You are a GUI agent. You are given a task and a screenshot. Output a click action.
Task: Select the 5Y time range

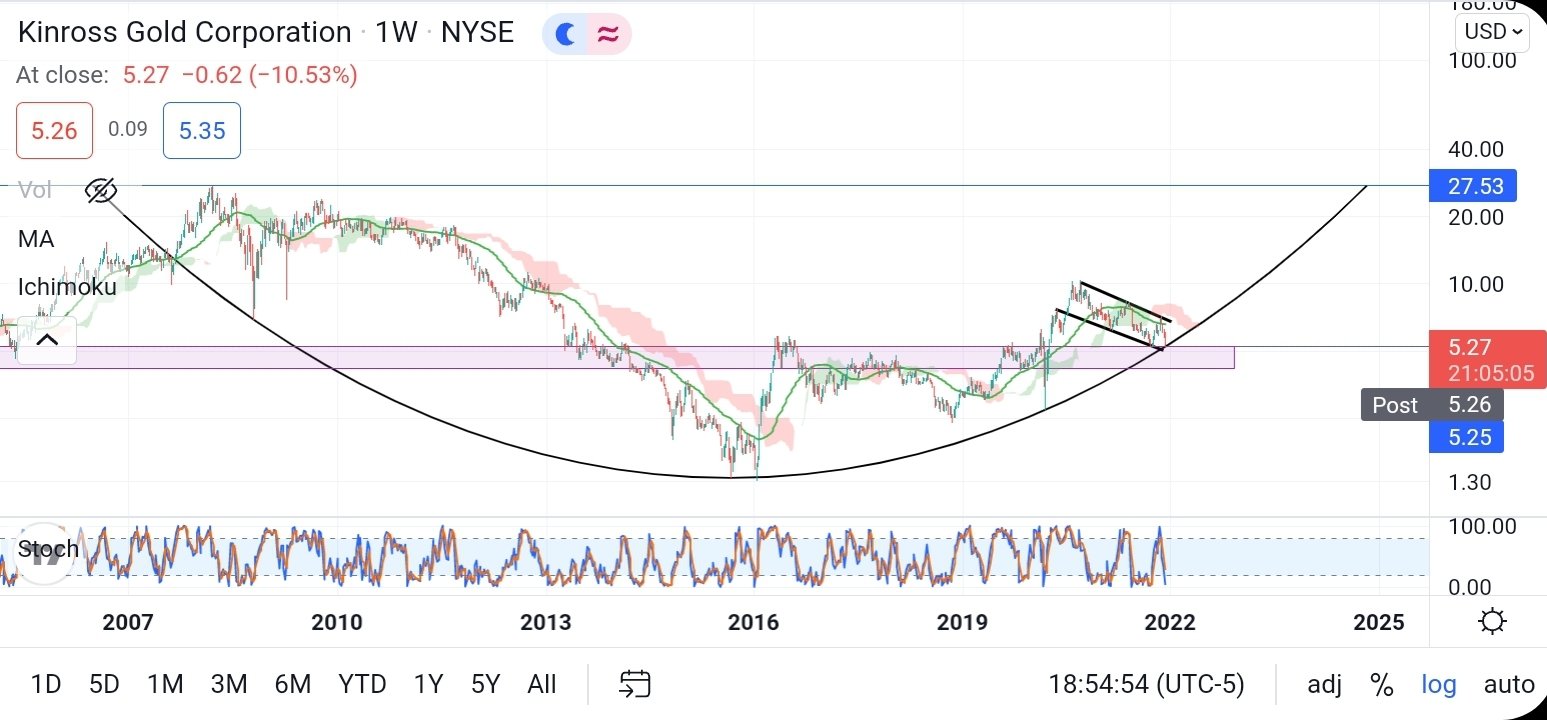click(485, 684)
